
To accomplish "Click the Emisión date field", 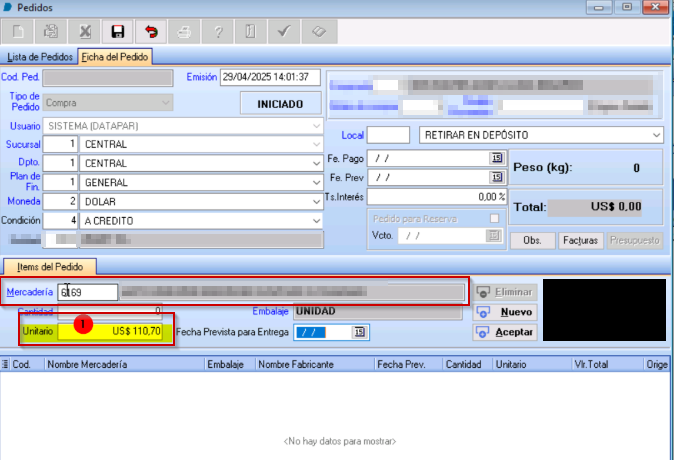I will 270,77.
